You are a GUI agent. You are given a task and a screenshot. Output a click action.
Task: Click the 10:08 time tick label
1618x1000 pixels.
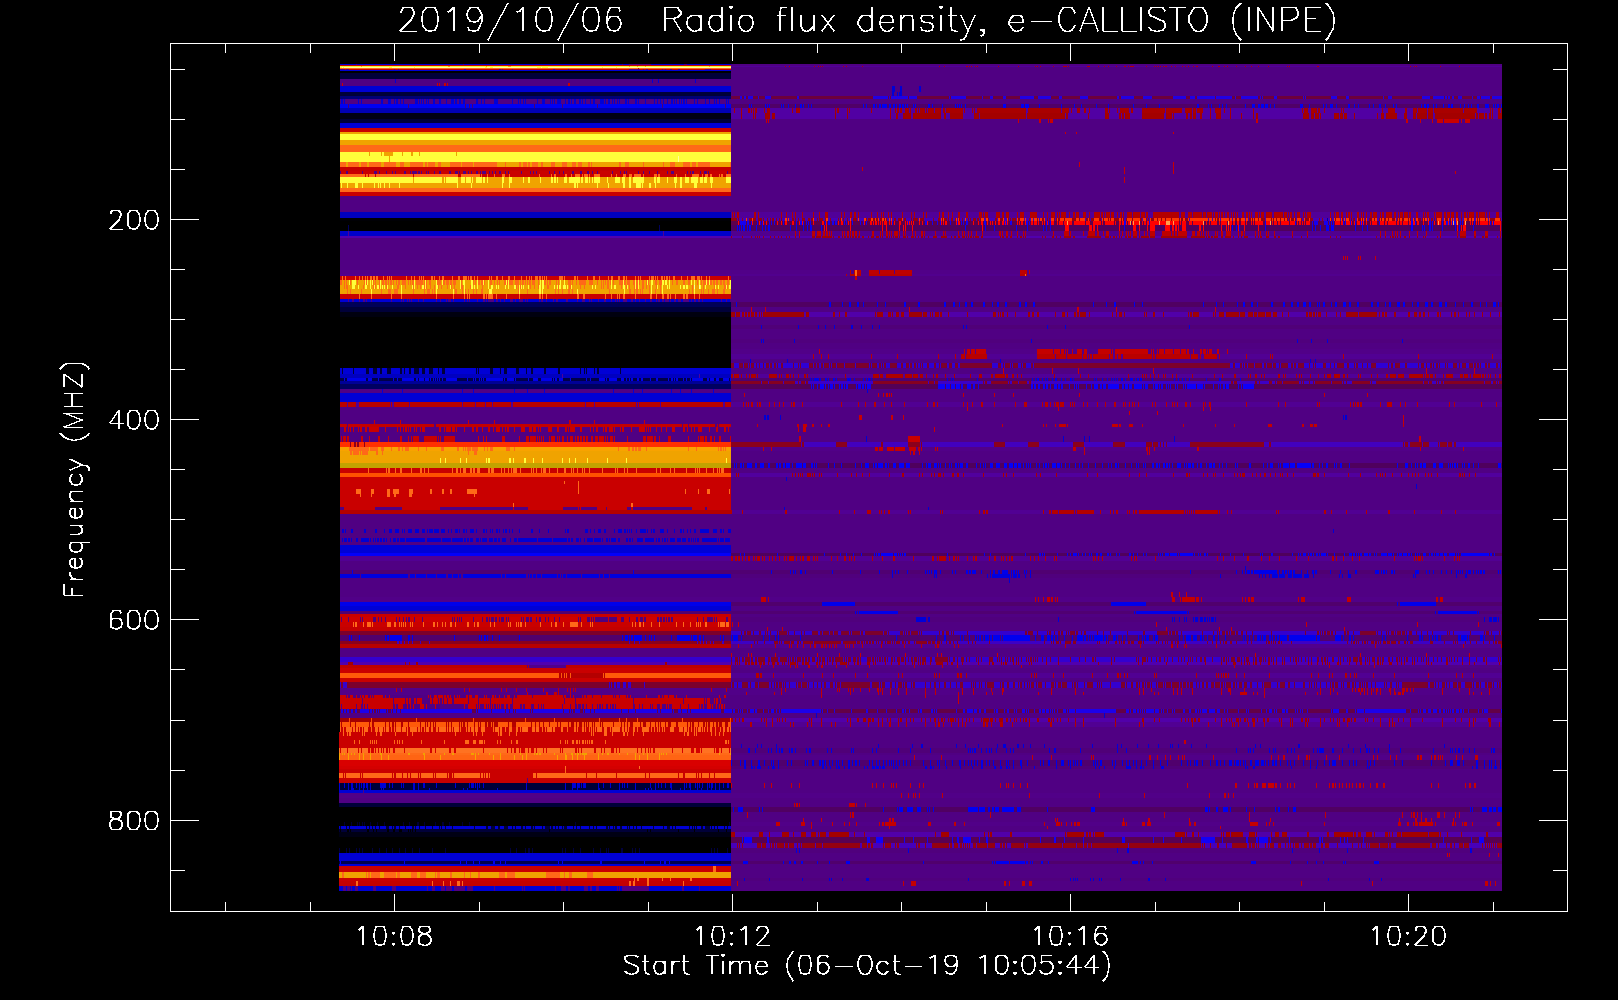point(395,936)
